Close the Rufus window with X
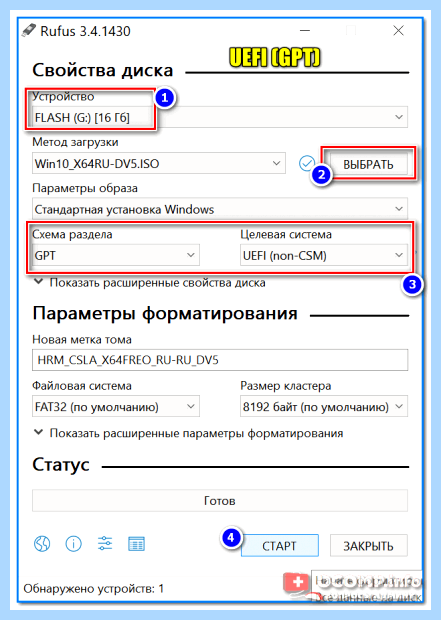This screenshot has width=441, height=620. pyautogui.click(x=398, y=30)
